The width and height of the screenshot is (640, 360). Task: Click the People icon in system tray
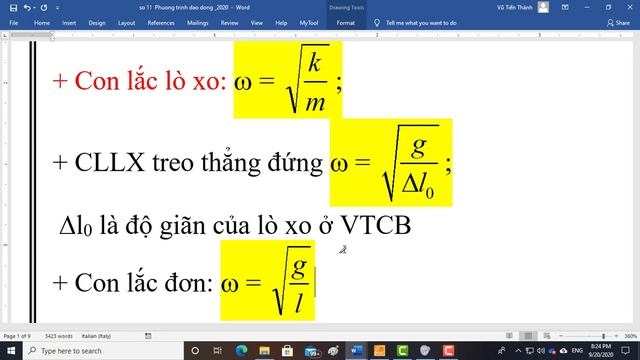point(502,351)
